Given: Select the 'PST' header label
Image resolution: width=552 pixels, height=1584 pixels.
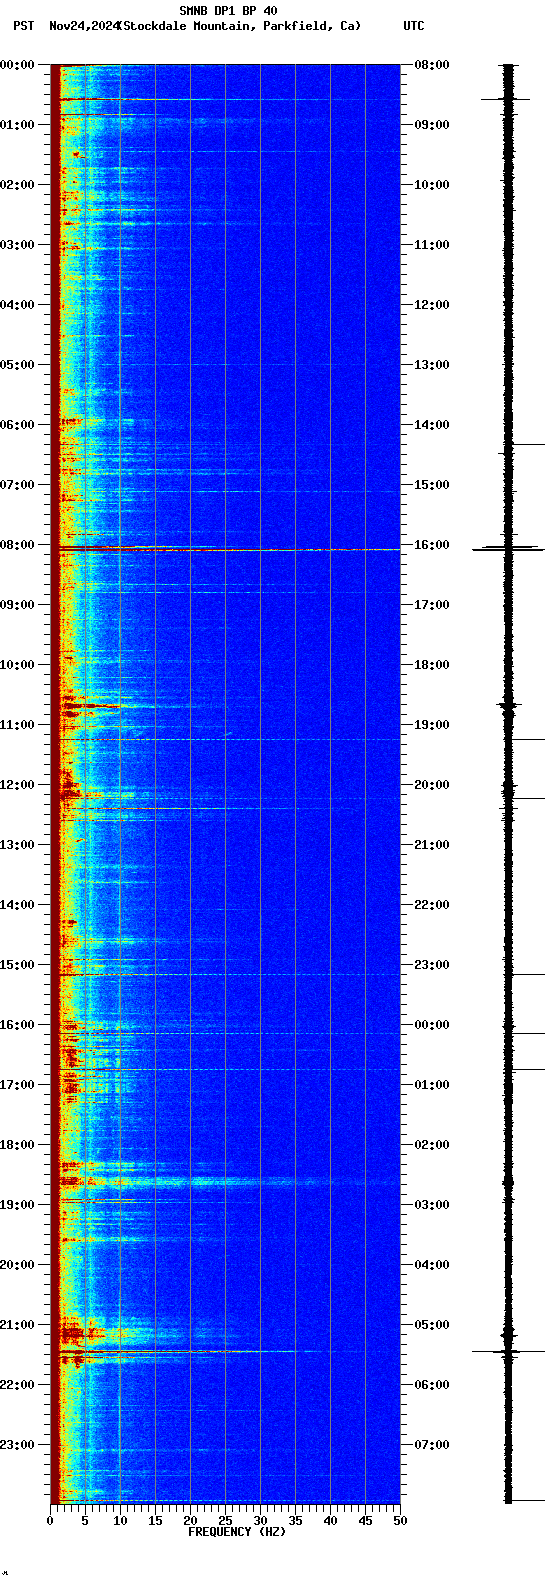Looking at the screenshot, I should click(23, 26).
